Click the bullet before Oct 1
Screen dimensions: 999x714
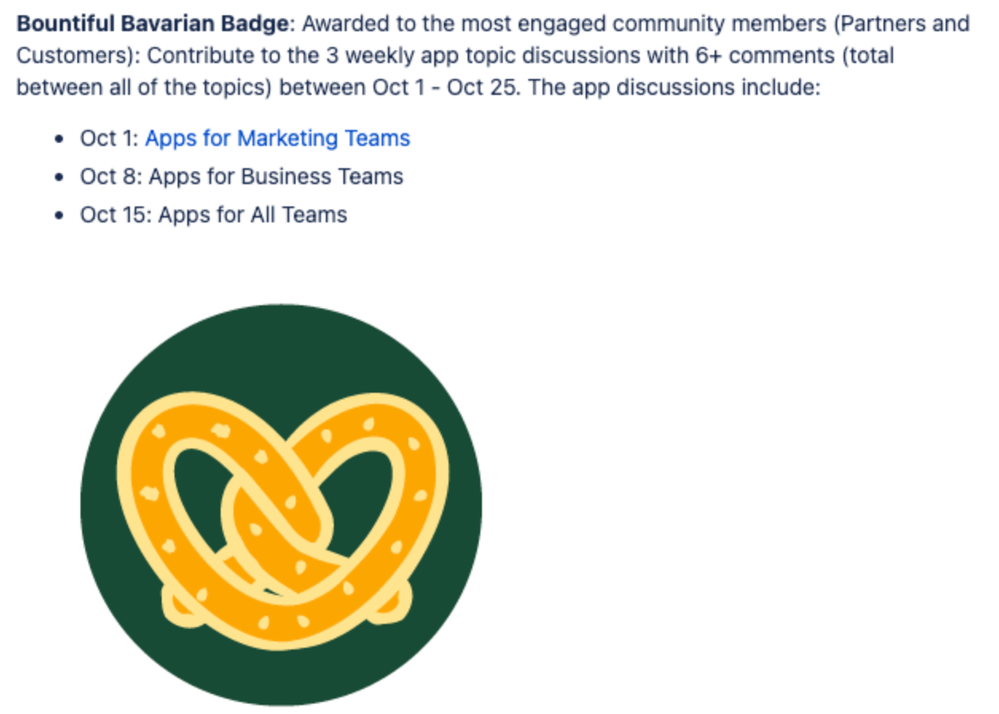[59, 139]
